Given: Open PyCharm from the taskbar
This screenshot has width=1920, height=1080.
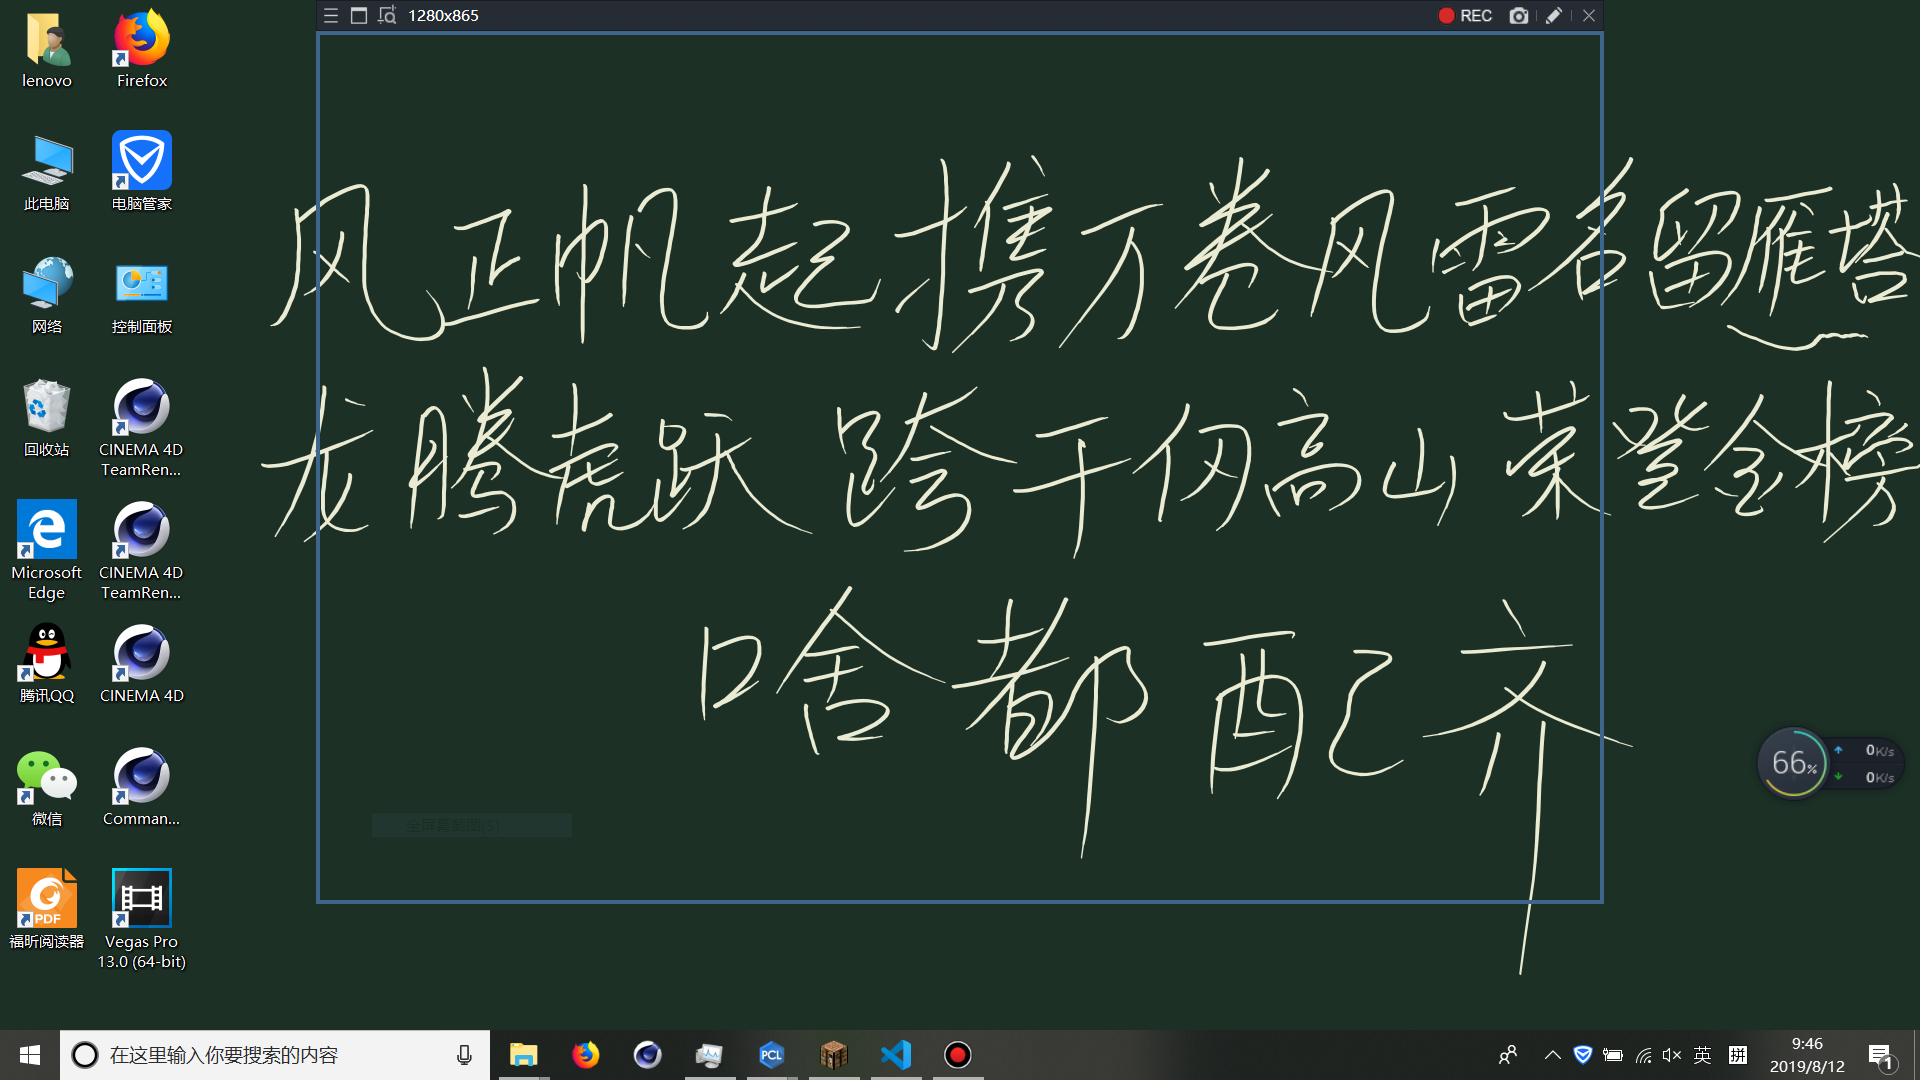Looking at the screenshot, I should pyautogui.click(x=771, y=1055).
